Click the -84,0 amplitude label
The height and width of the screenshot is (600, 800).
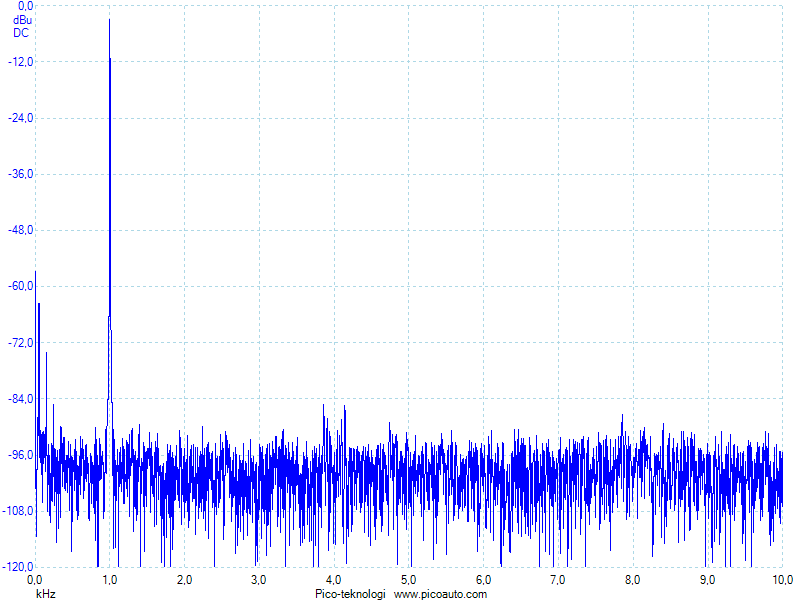[21, 398]
